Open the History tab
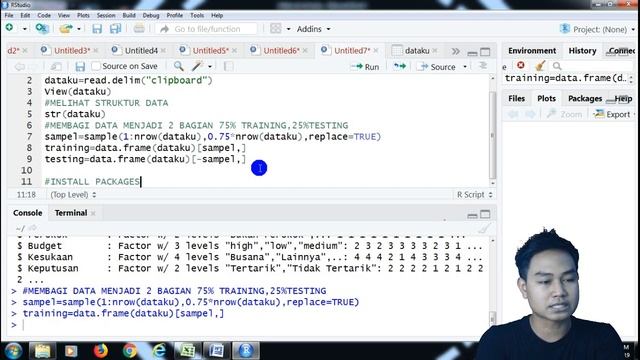The height and width of the screenshot is (360, 640). click(x=582, y=51)
